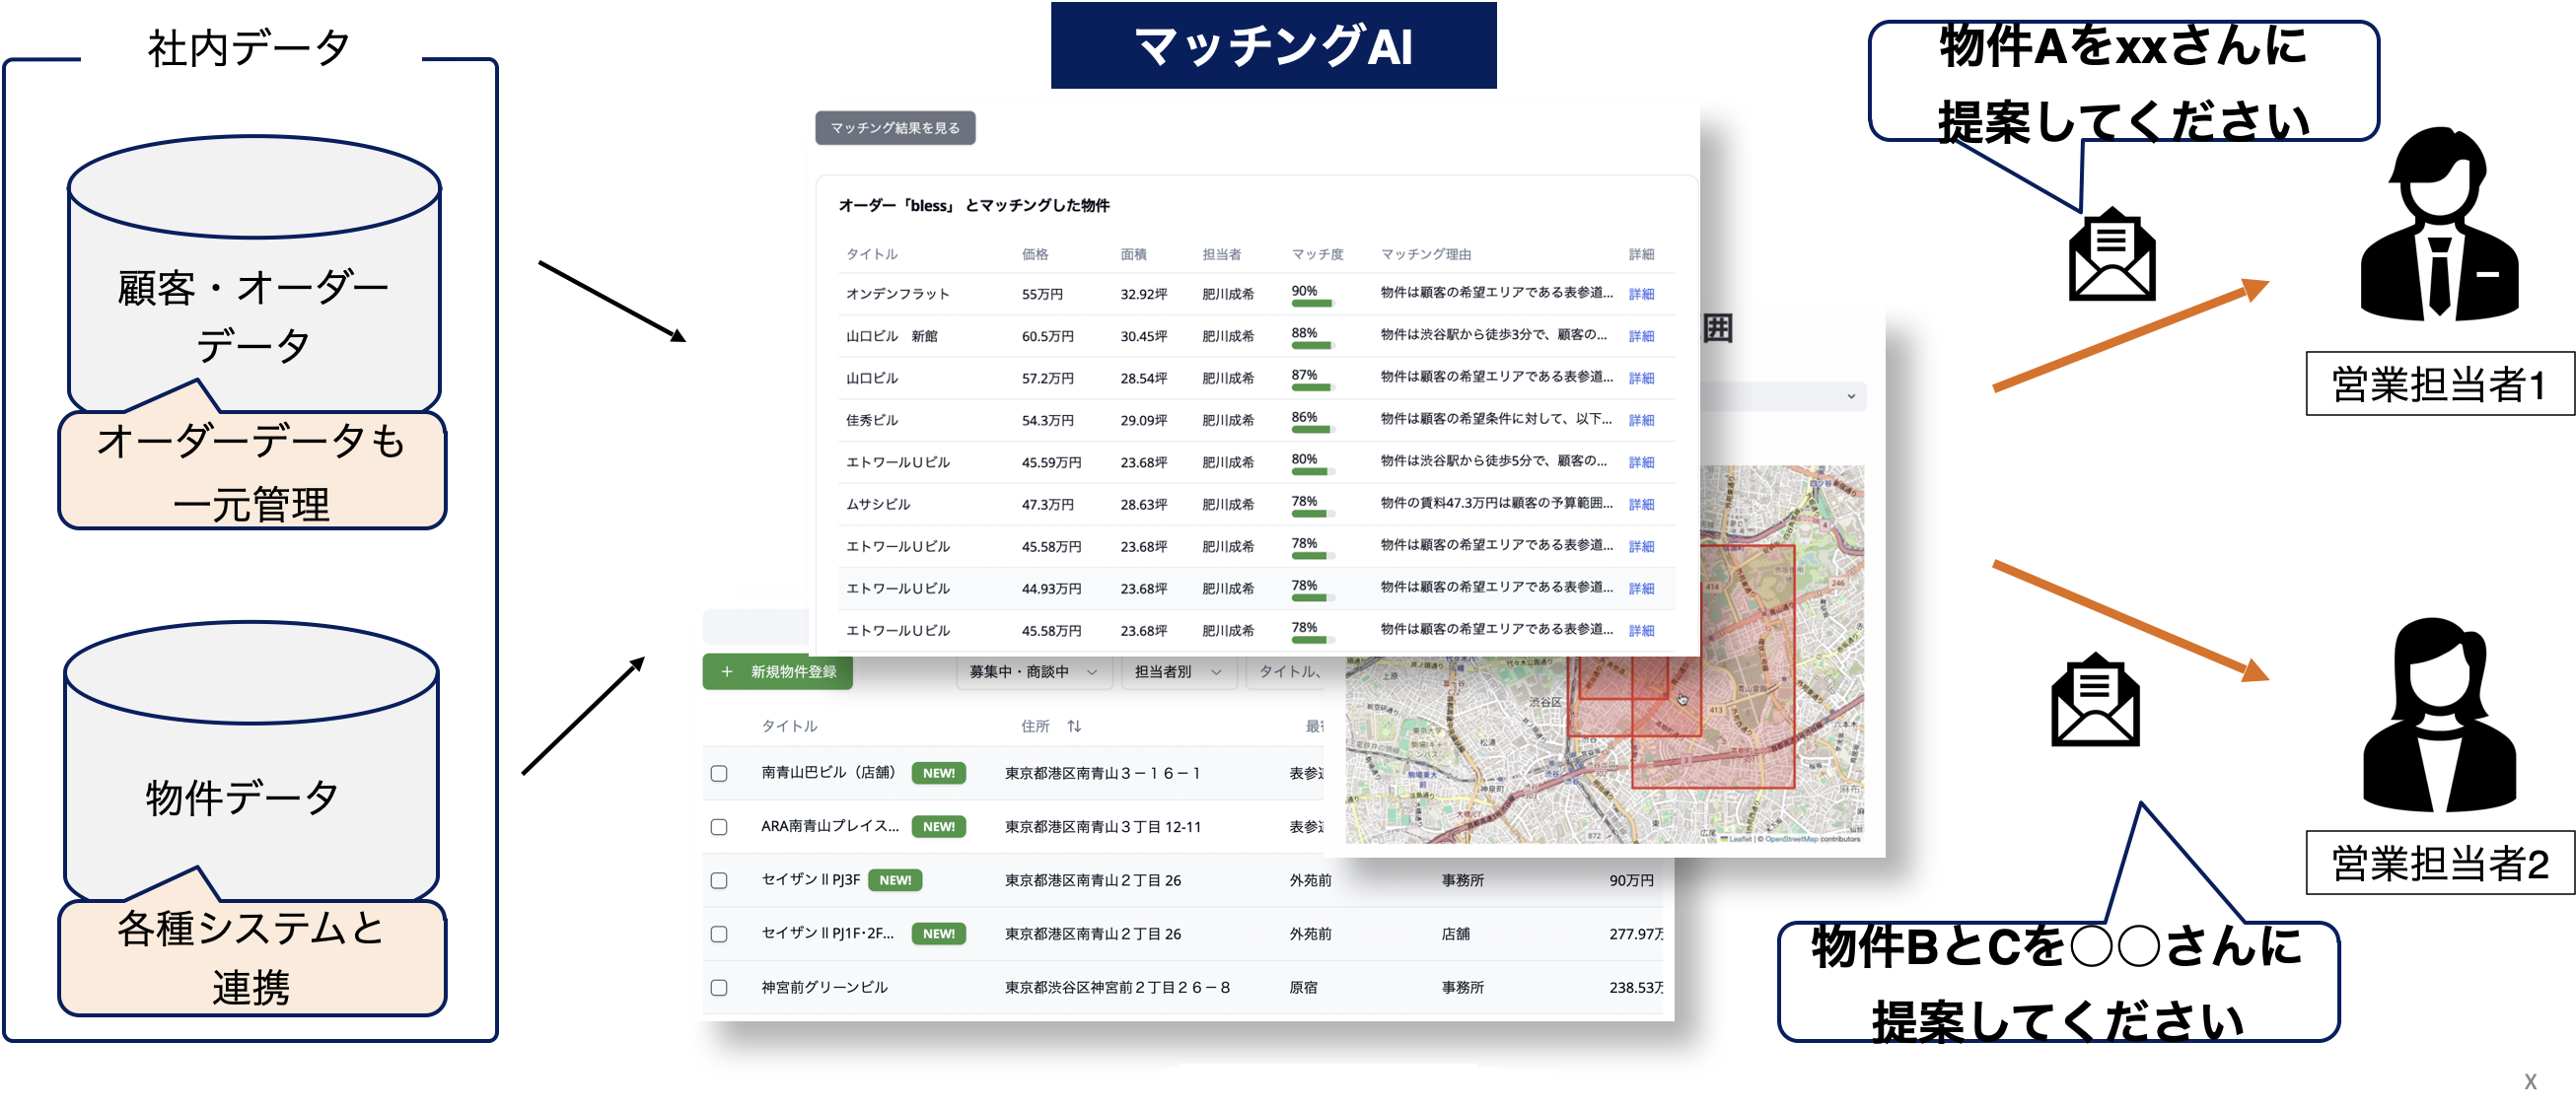Click the タイトル search input field
The width and height of the screenshot is (2576, 1110).
point(1300,672)
